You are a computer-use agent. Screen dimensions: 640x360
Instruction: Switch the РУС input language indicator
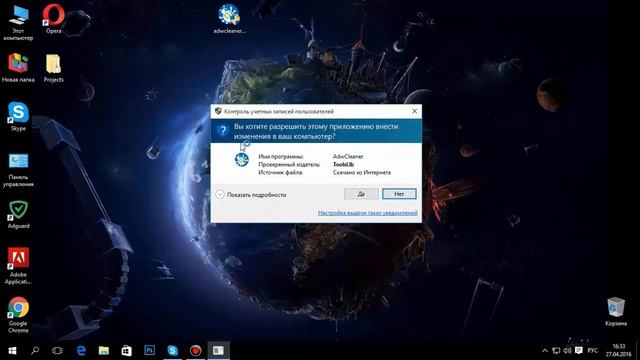pos(593,351)
